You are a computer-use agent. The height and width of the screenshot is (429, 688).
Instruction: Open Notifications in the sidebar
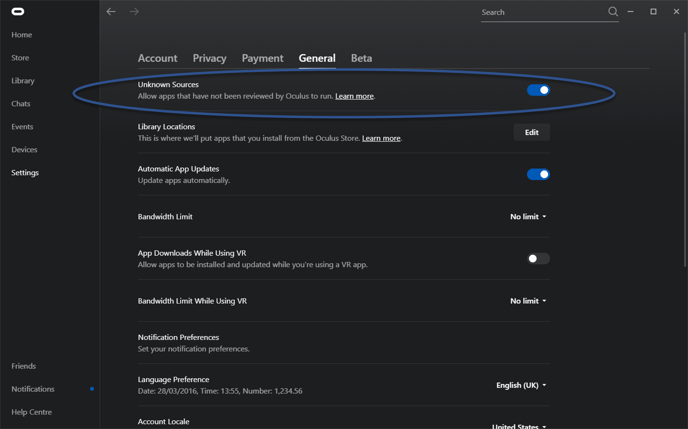(x=33, y=389)
